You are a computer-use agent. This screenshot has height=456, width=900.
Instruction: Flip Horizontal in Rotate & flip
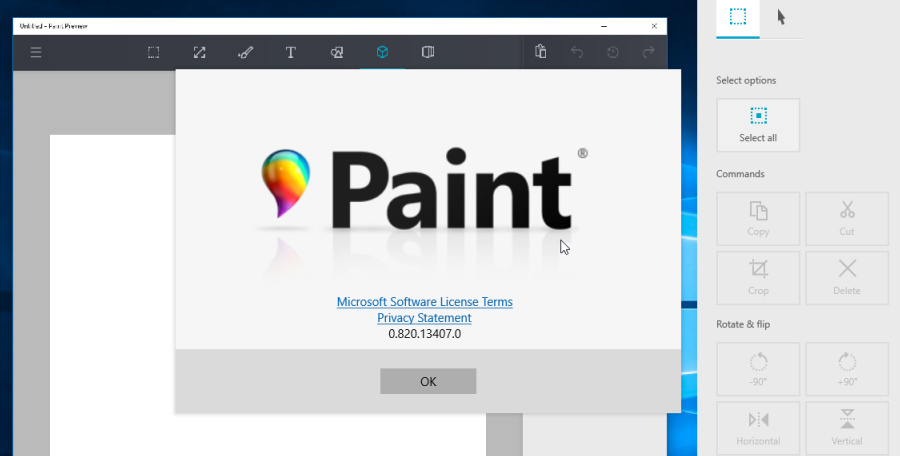click(x=758, y=427)
